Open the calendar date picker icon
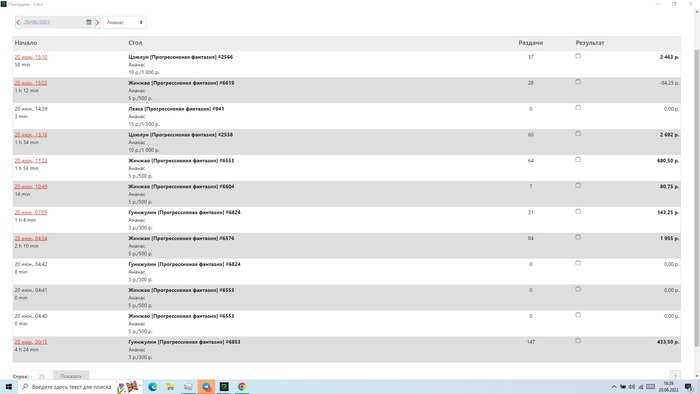The width and height of the screenshot is (700, 394). (x=89, y=22)
